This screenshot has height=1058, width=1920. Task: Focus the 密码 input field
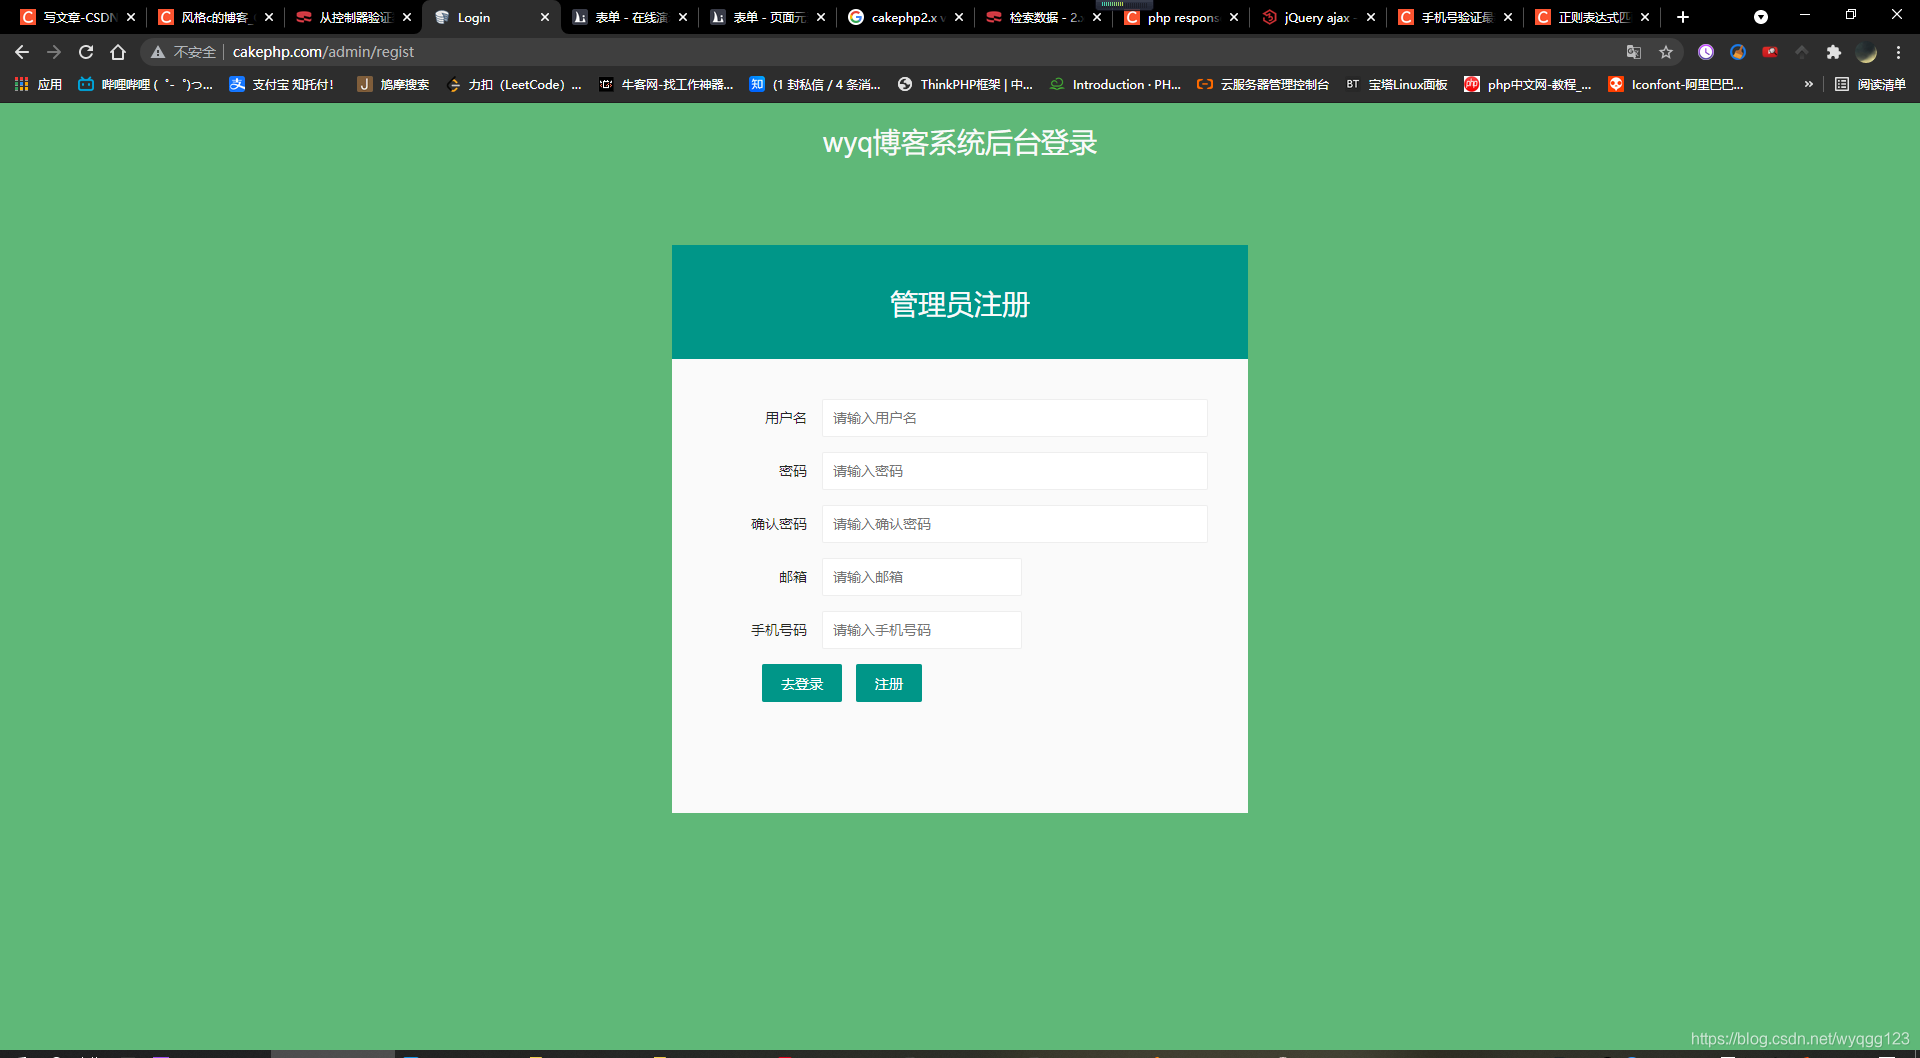[1014, 471]
